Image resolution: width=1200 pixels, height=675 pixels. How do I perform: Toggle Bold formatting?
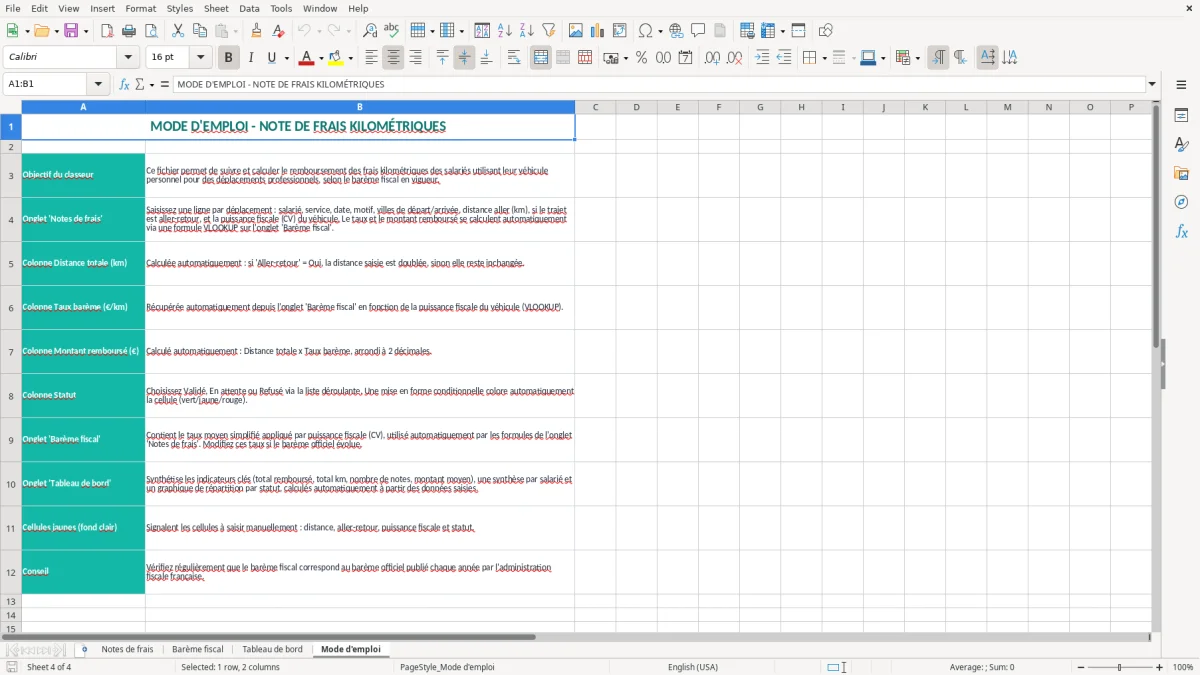pos(228,58)
